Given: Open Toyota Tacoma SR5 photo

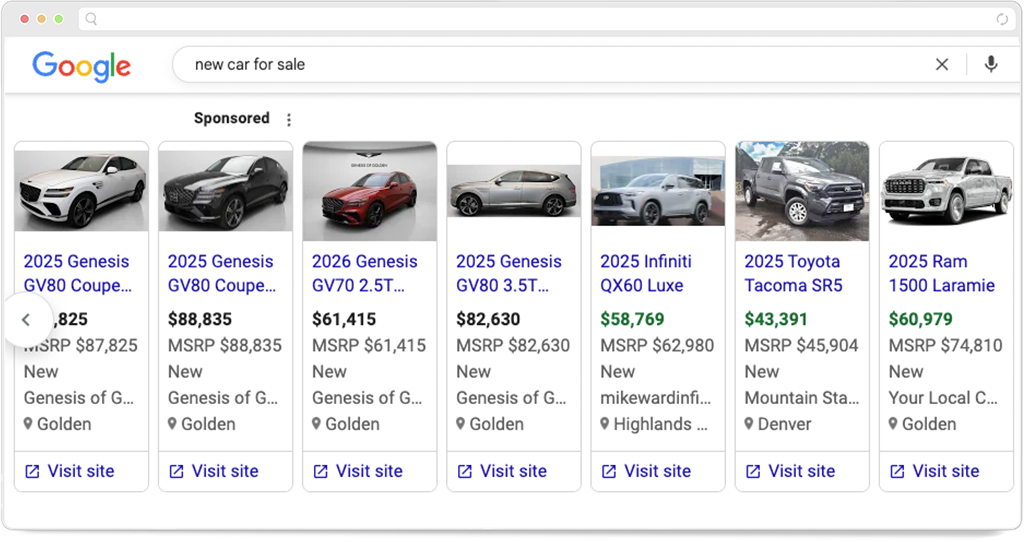Looking at the screenshot, I should [802, 191].
